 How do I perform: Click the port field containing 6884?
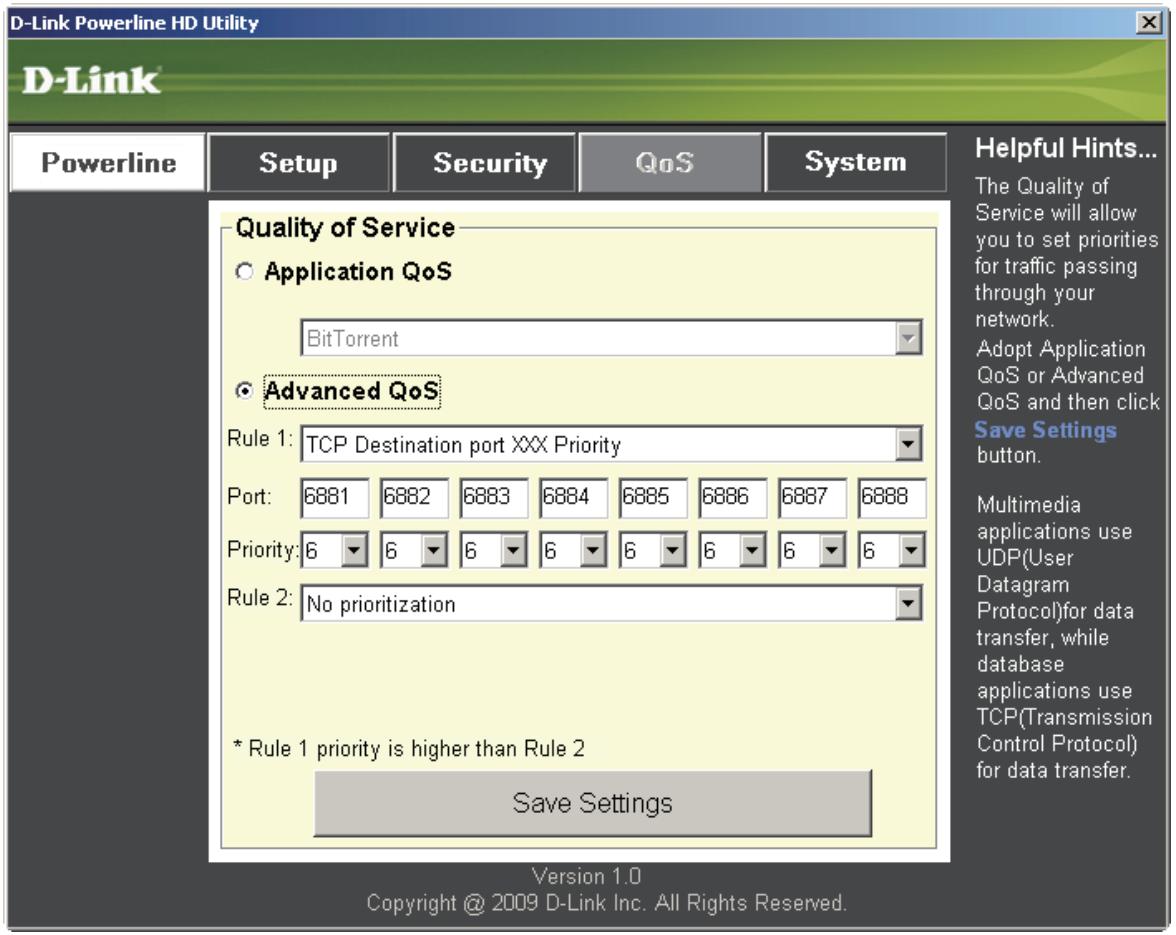click(x=573, y=497)
